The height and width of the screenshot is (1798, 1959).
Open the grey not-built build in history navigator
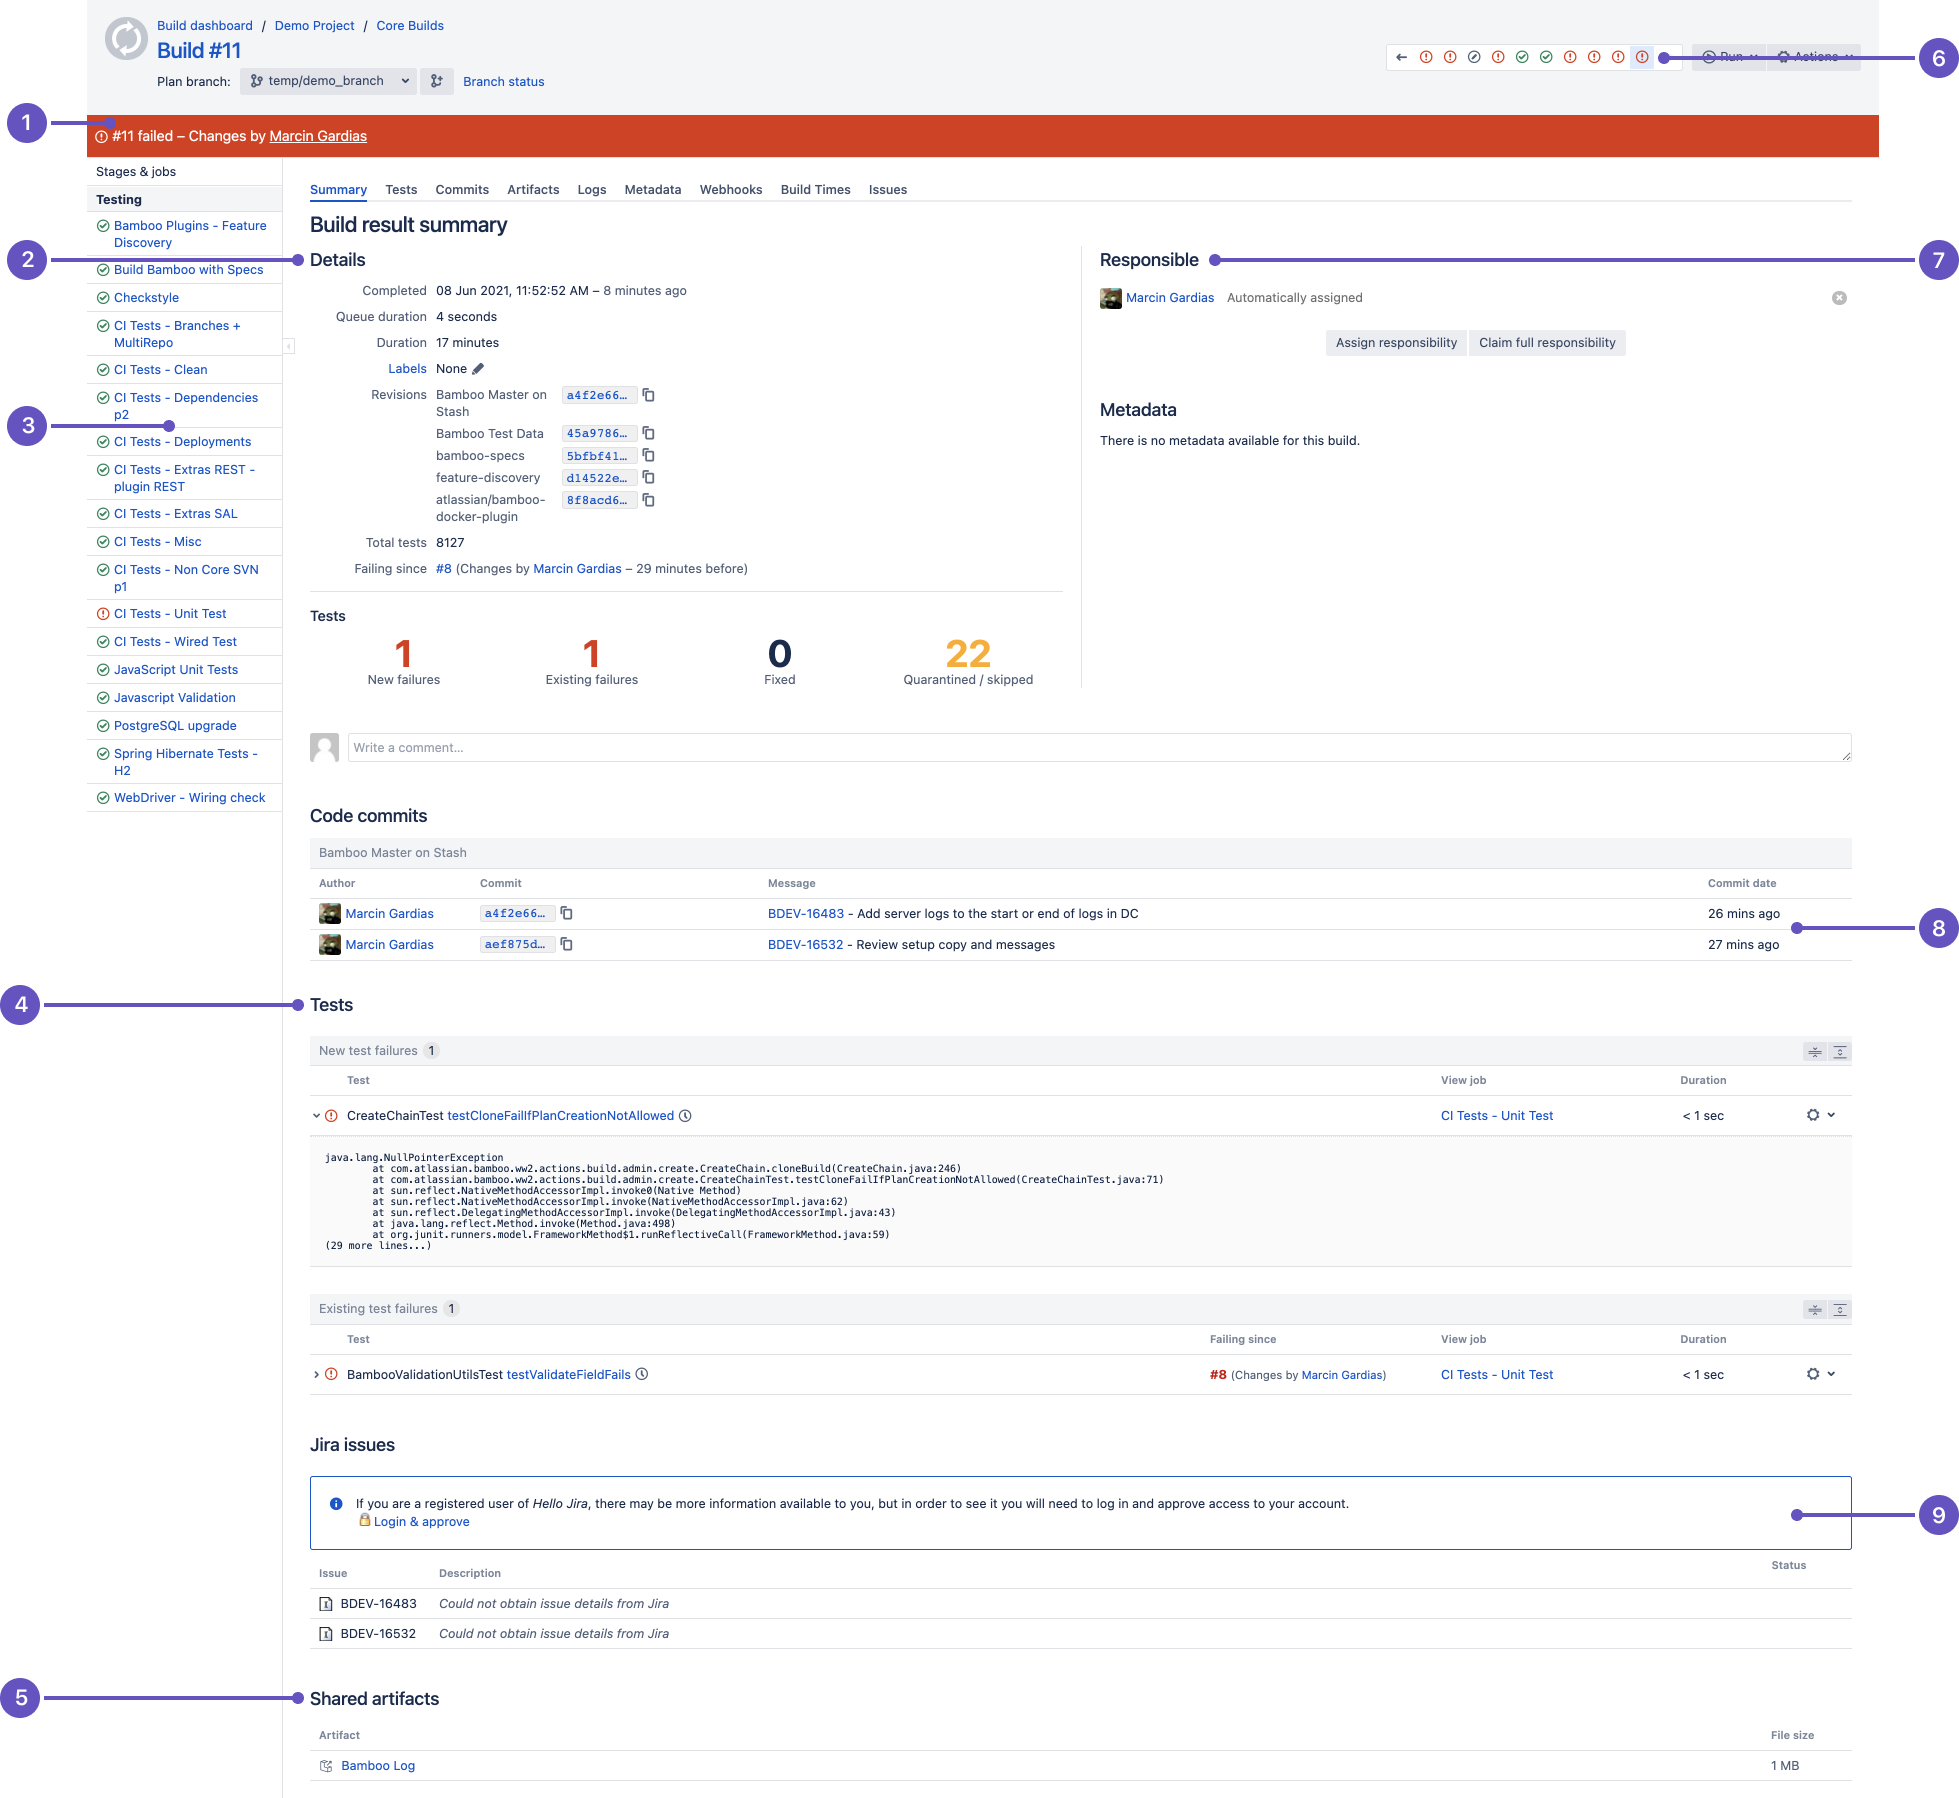click(x=1474, y=57)
